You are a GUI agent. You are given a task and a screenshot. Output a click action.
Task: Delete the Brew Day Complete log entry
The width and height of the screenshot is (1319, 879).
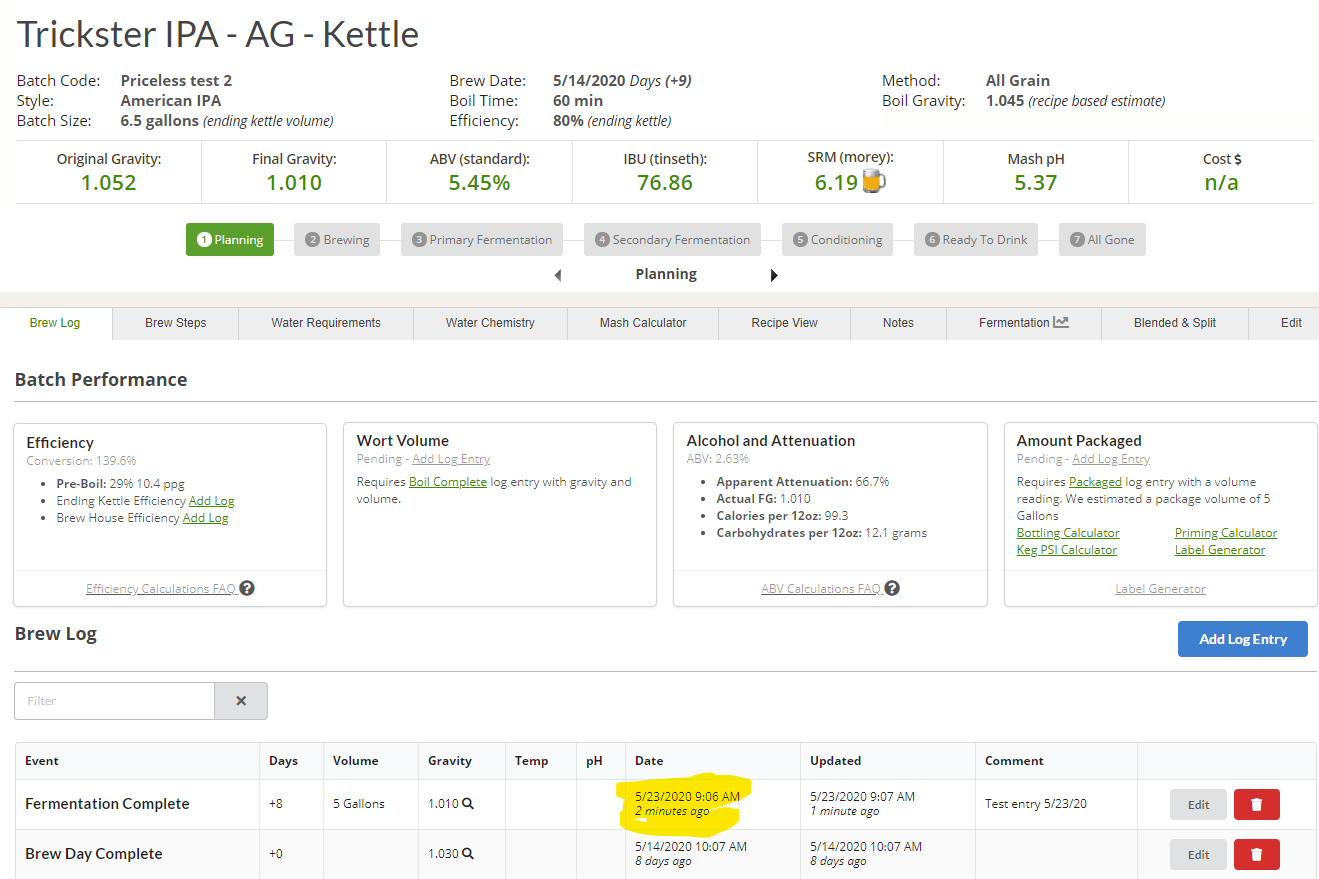pos(1256,854)
